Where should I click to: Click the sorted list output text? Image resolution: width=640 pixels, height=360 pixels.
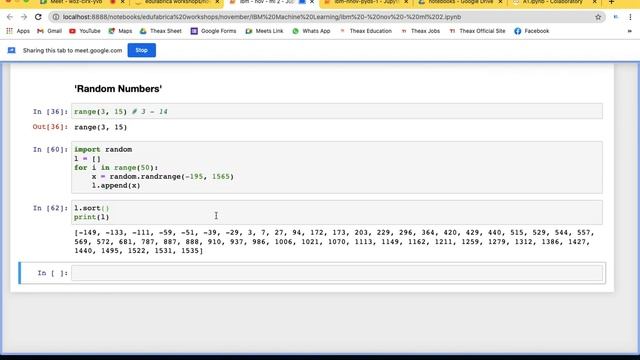pos(334,242)
